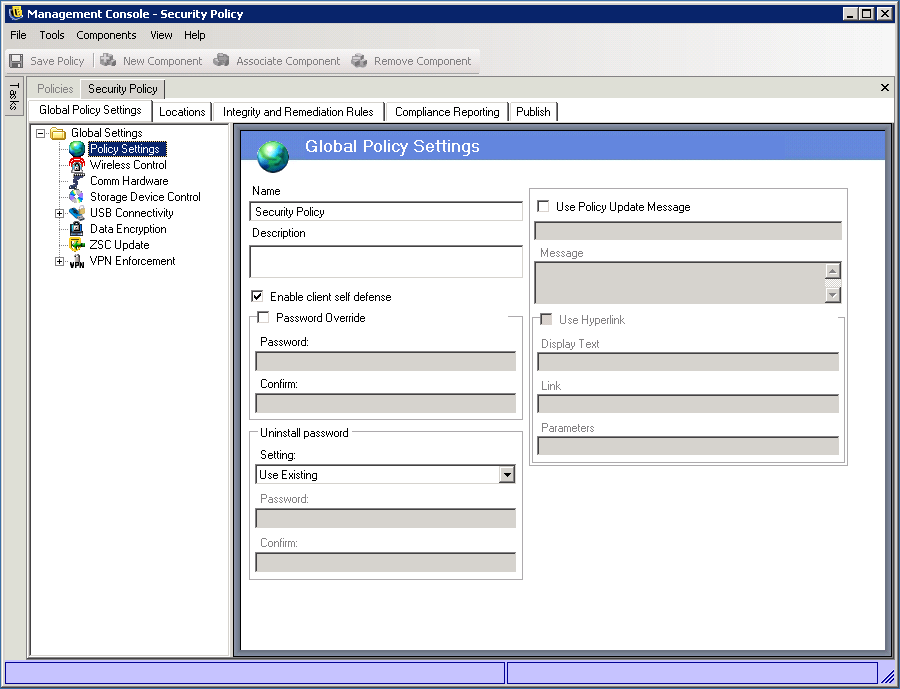Screen dimensions: 900x689
Task: Select USB Connectivity tree item
Action: pos(131,213)
